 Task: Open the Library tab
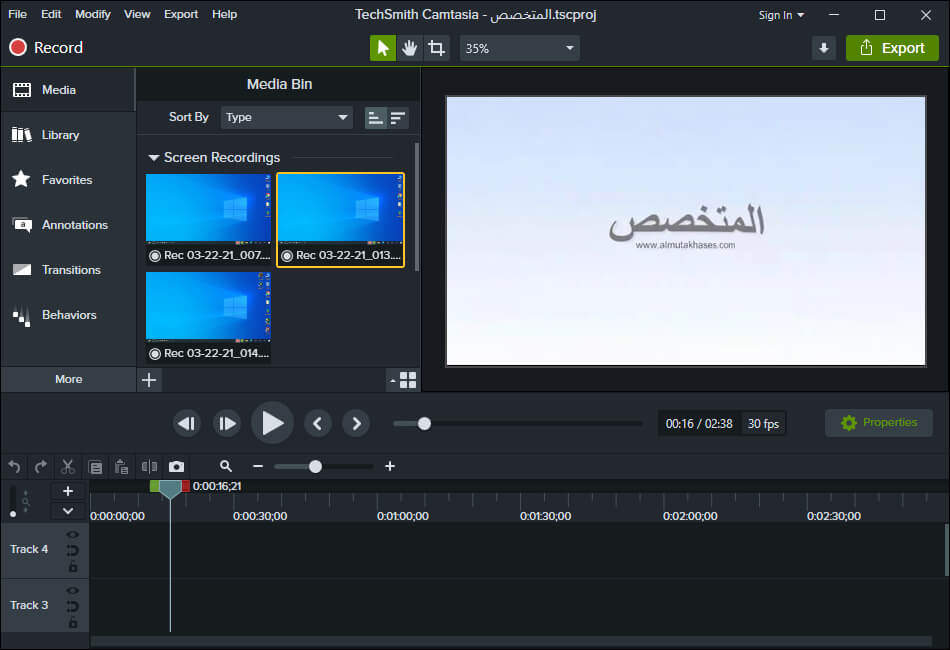tap(68, 134)
